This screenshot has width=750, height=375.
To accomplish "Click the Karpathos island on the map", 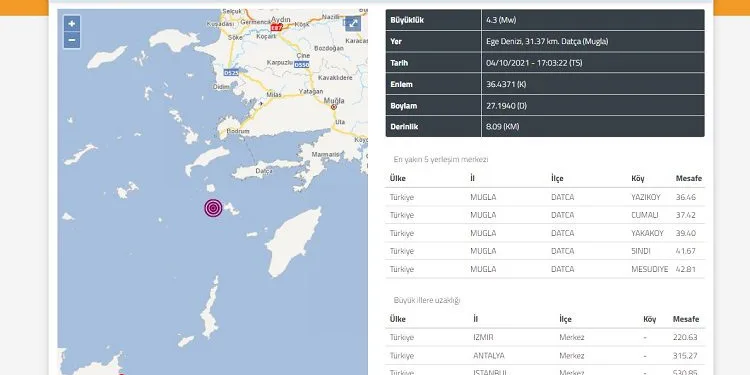I will pyautogui.click(x=210, y=309).
